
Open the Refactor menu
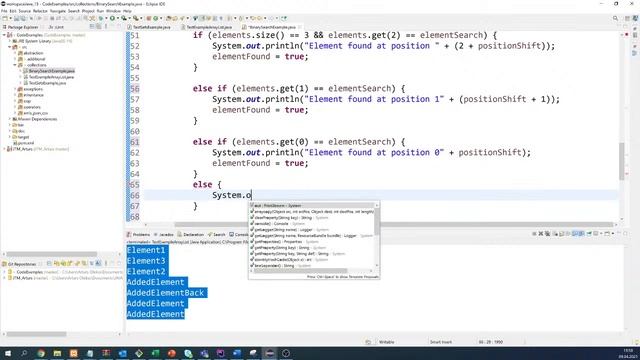point(40,11)
